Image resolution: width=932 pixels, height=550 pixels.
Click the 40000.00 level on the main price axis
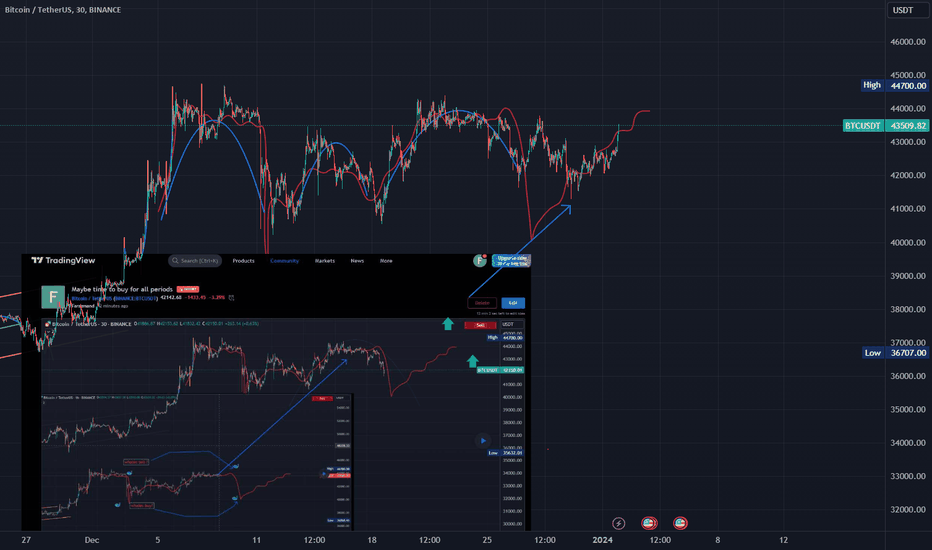[908, 243]
